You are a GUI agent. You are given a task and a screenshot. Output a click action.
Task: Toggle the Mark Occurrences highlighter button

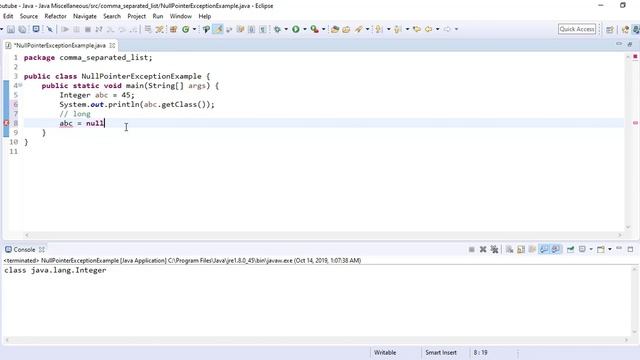218,29
